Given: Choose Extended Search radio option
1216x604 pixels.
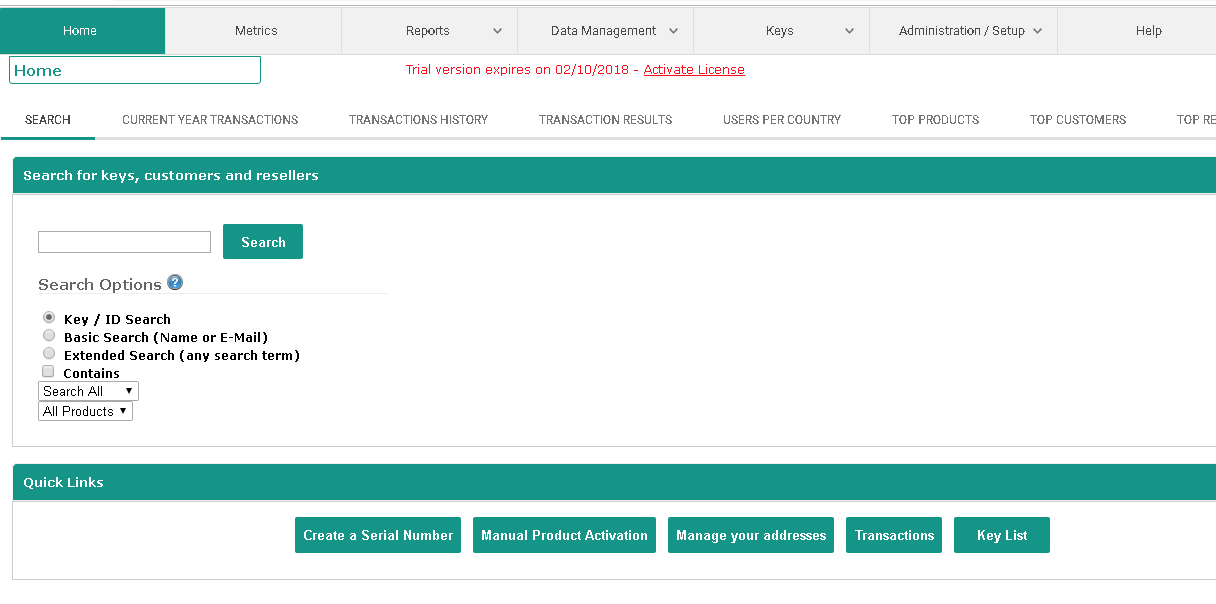Looking at the screenshot, I should [x=49, y=354].
